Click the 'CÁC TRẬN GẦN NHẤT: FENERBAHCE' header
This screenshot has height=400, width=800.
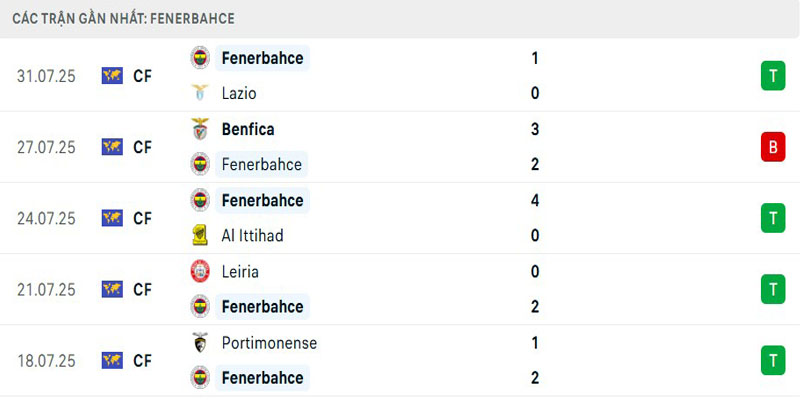(123, 19)
